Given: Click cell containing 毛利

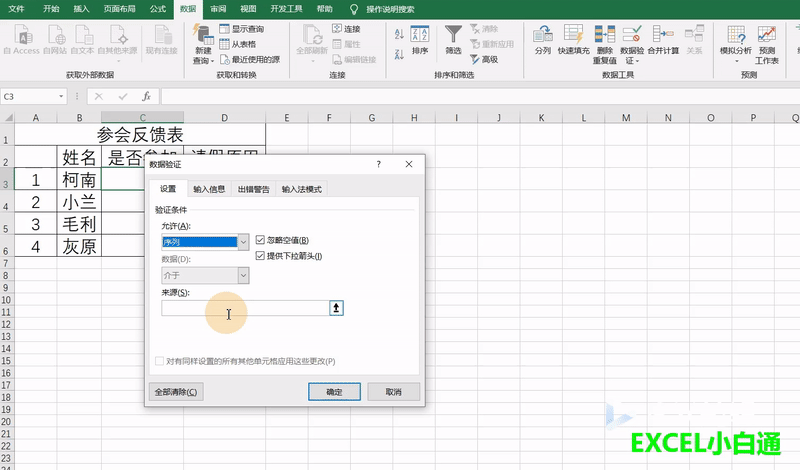Looking at the screenshot, I should click(79, 224).
